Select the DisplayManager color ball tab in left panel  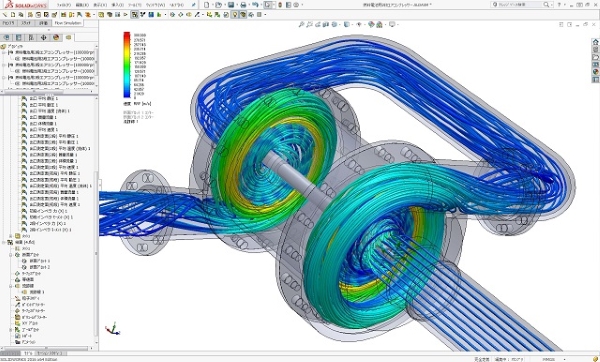click(x=56, y=37)
